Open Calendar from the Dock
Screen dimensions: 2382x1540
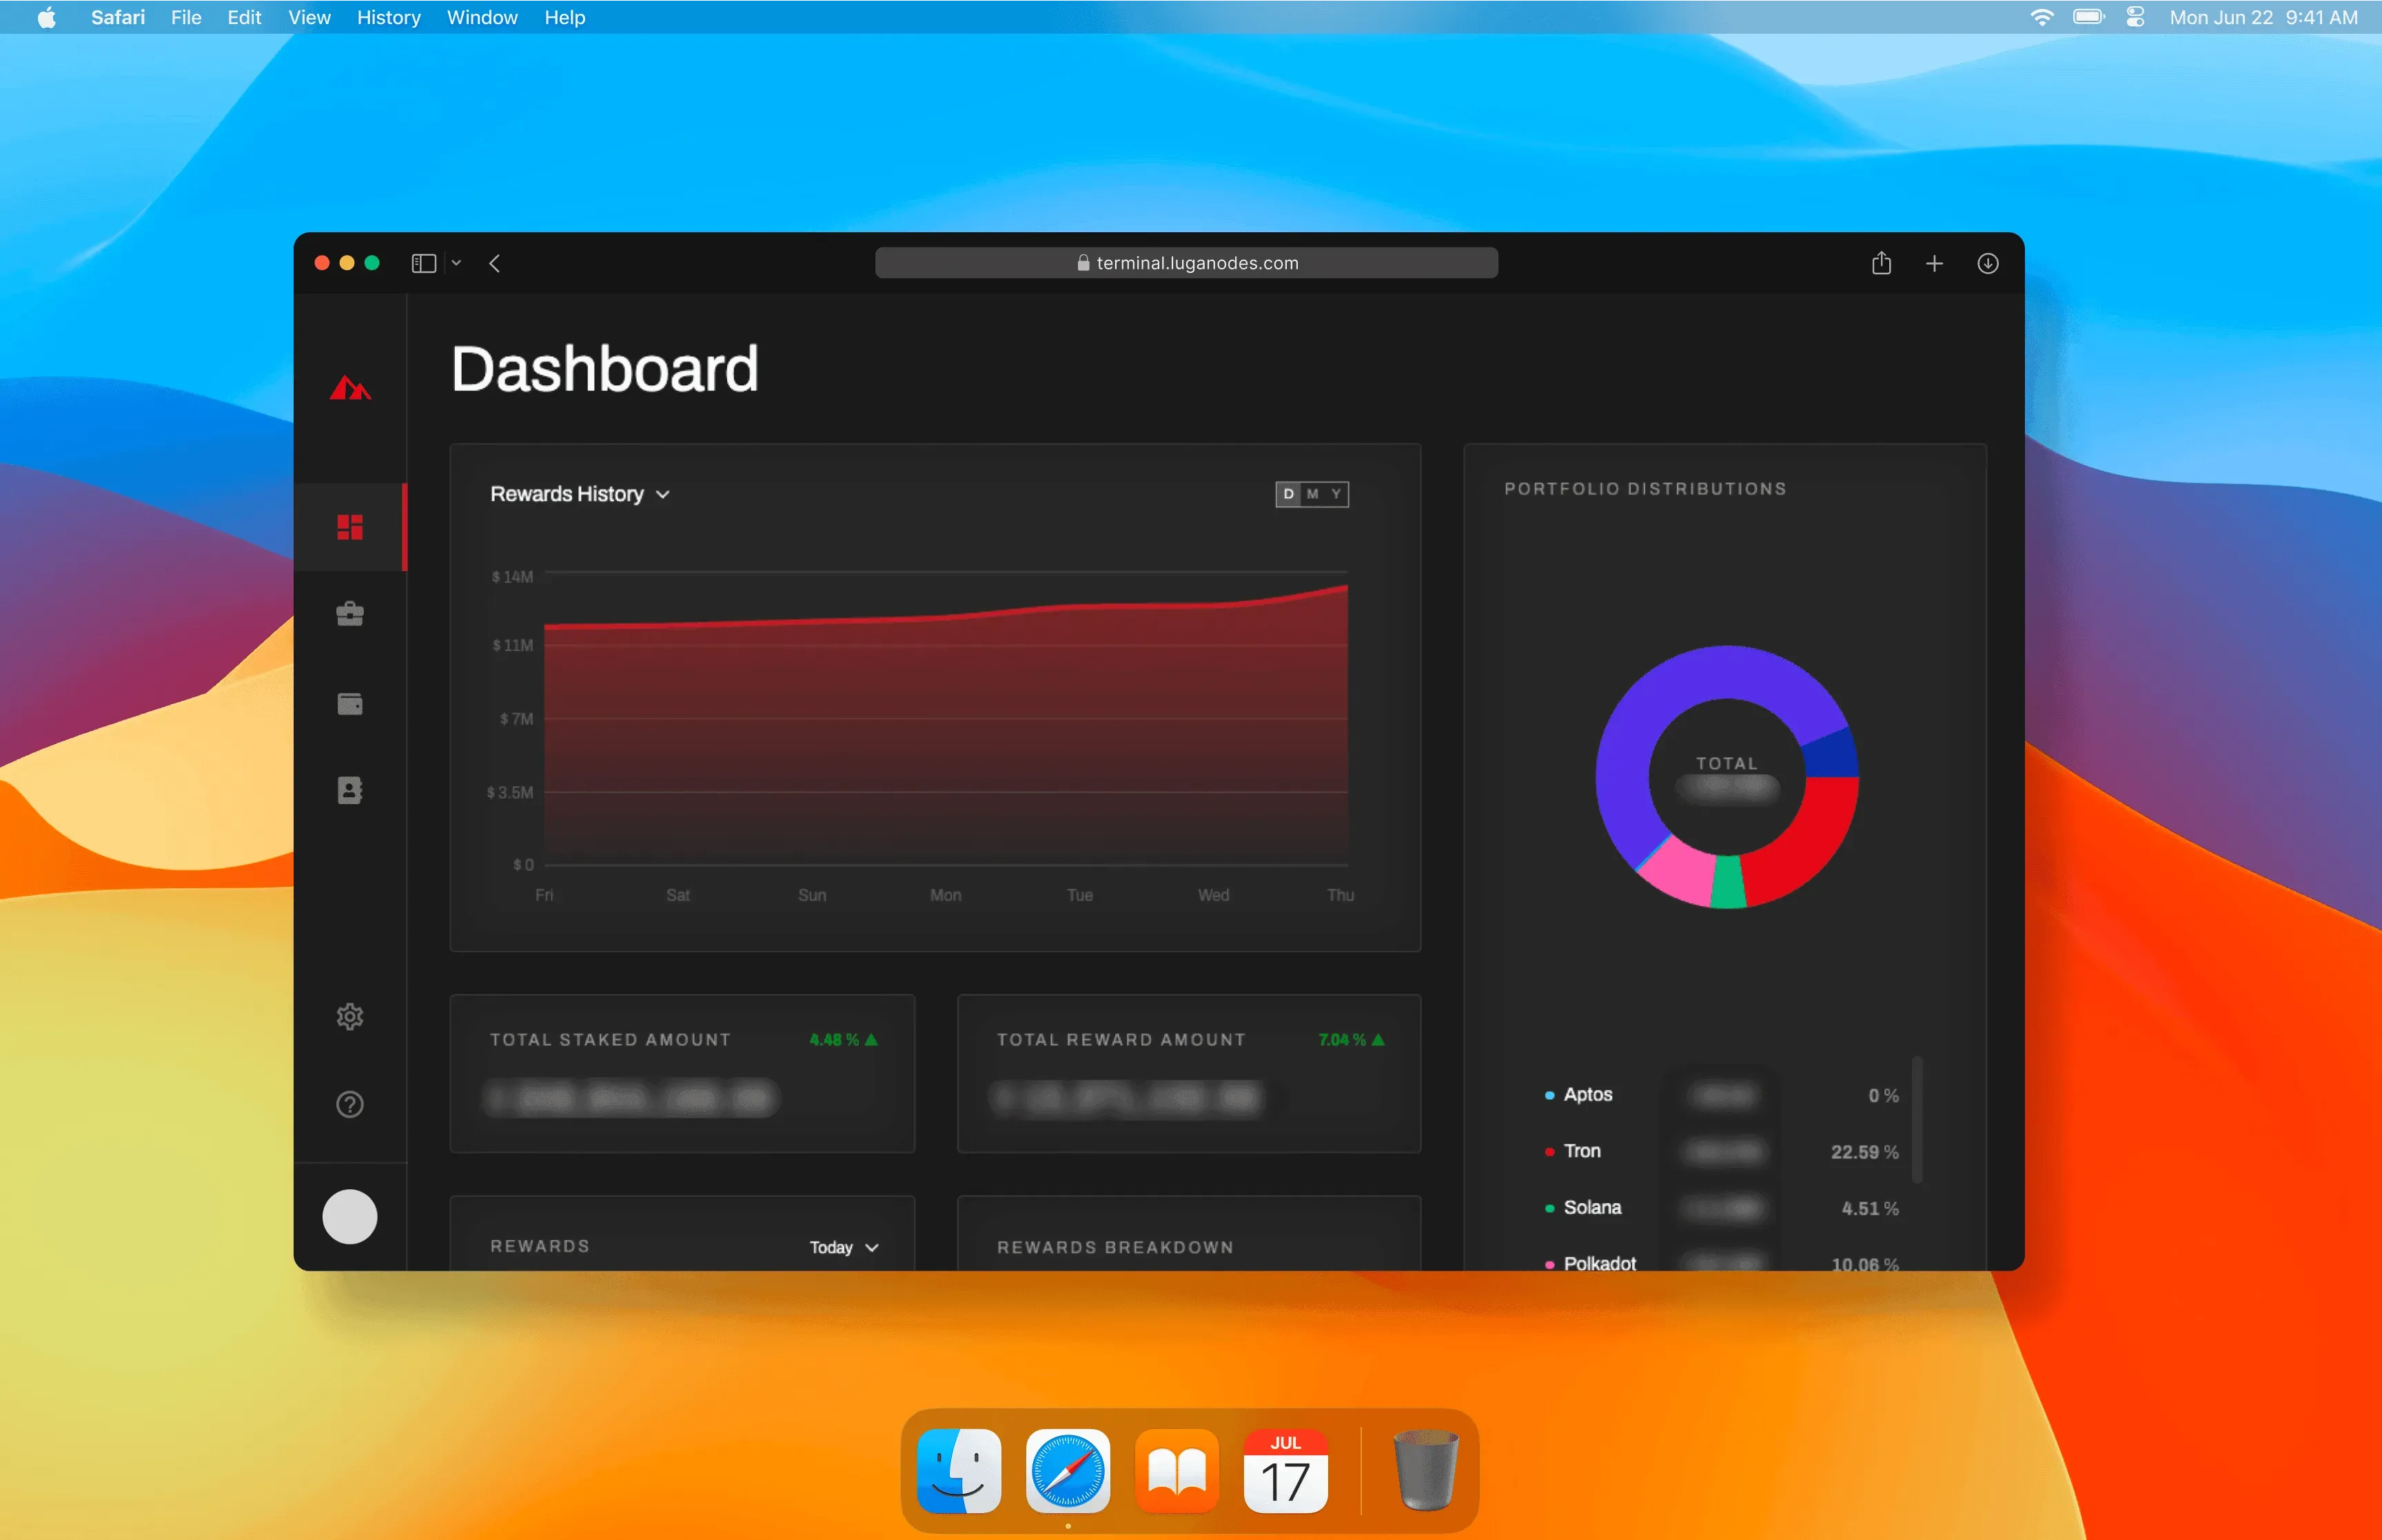[1285, 1470]
